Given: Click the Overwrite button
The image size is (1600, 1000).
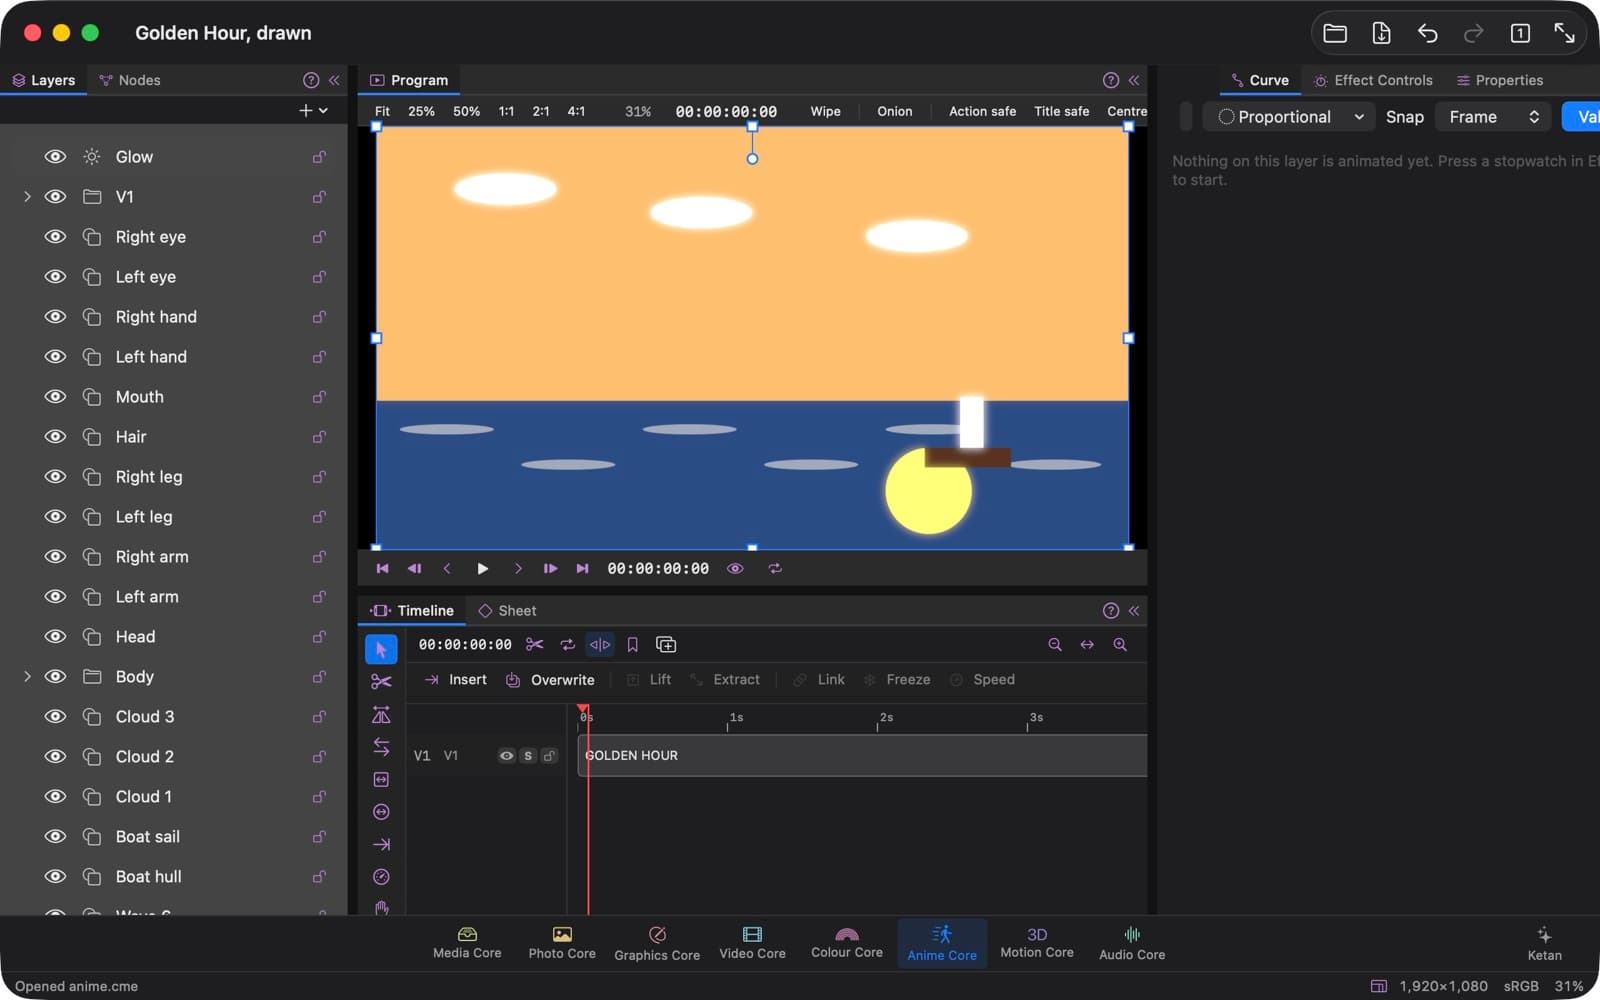Looking at the screenshot, I should pyautogui.click(x=550, y=680).
